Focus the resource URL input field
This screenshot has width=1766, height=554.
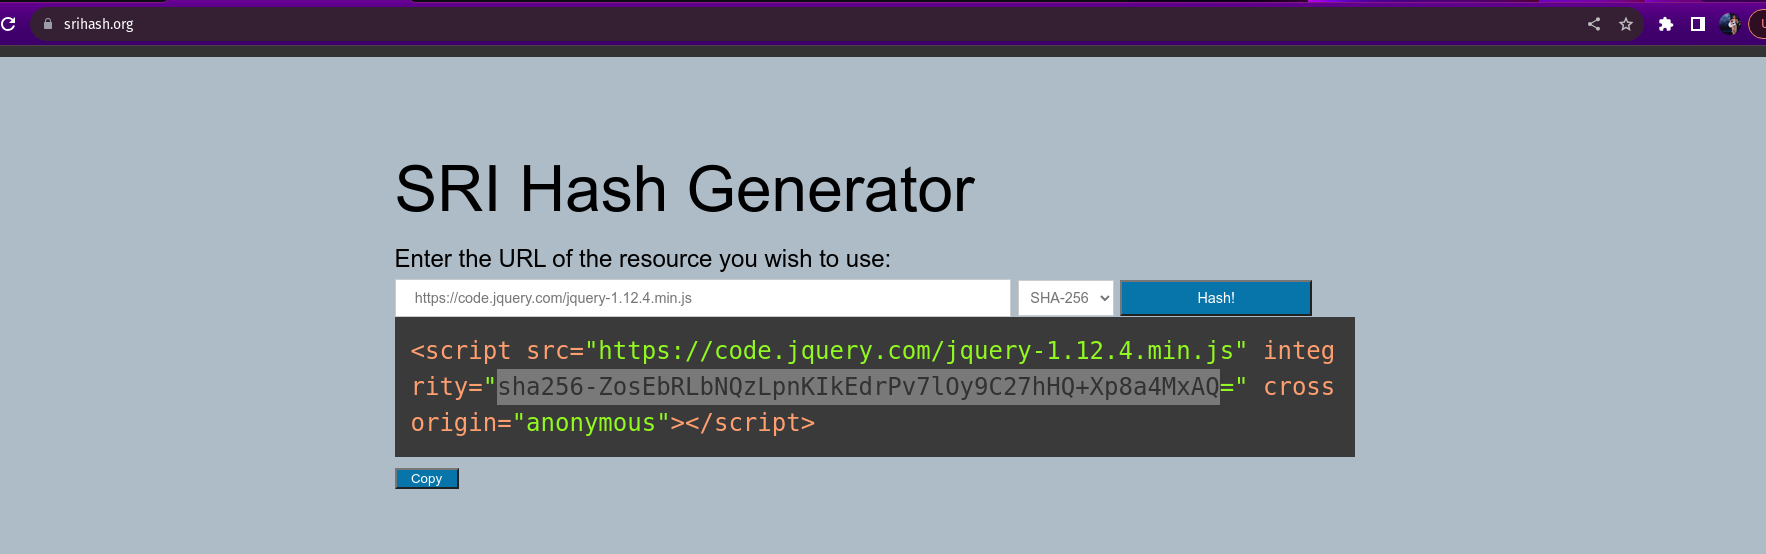pos(702,298)
